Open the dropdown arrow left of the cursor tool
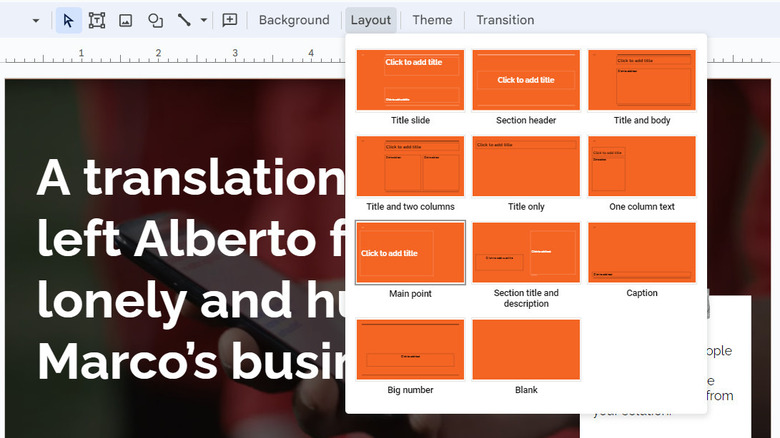Image resolution: width=780 pixels, height=438 pixels. coord(36,20)
